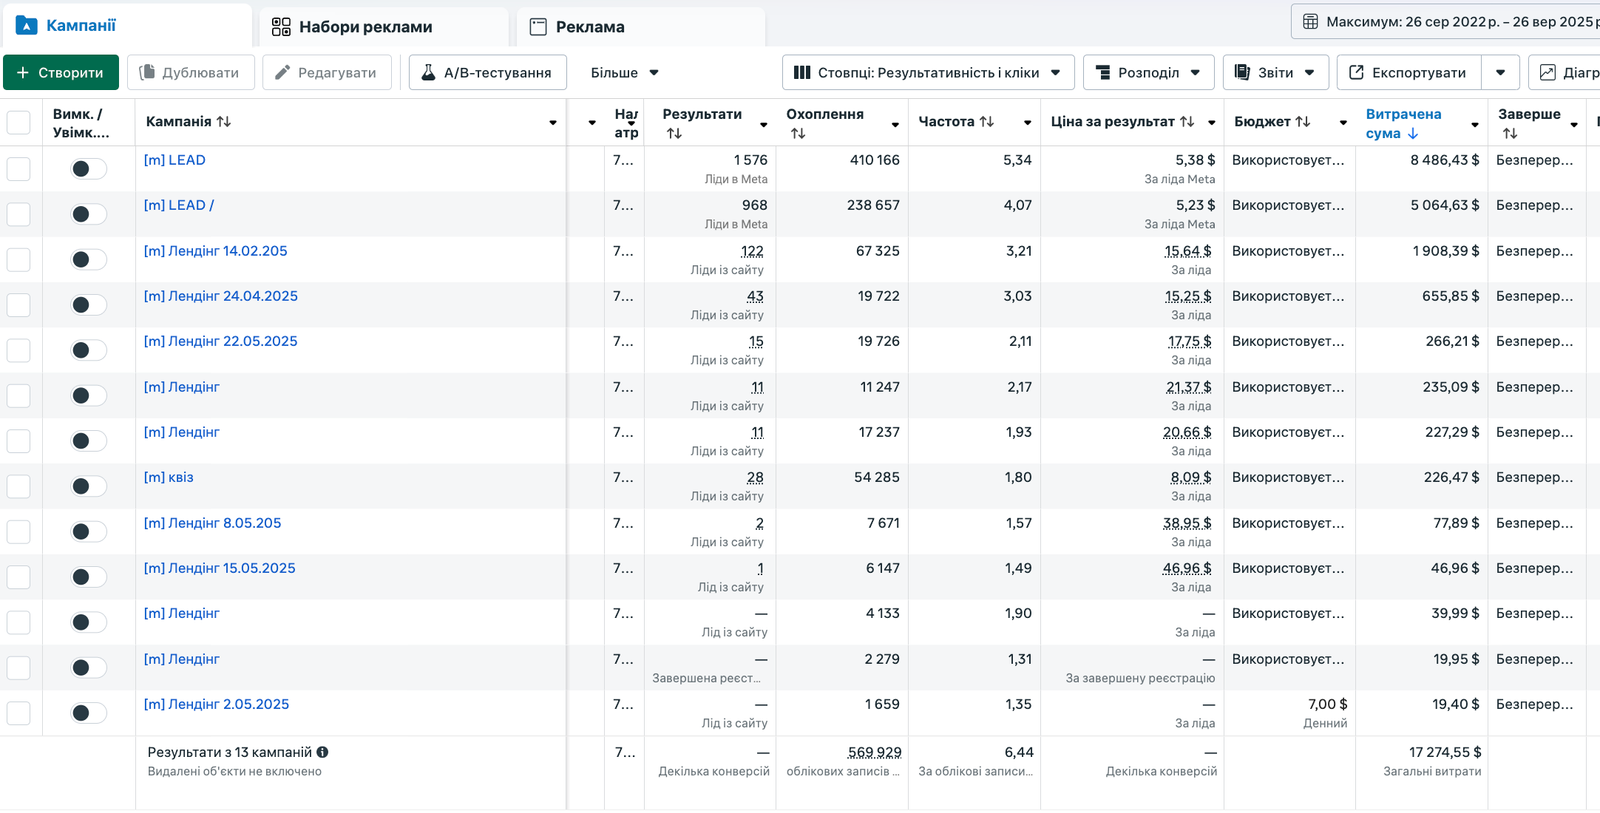Open Стовпці: Результативність і кліки dropdown
1600x813 pixels.
927,73
